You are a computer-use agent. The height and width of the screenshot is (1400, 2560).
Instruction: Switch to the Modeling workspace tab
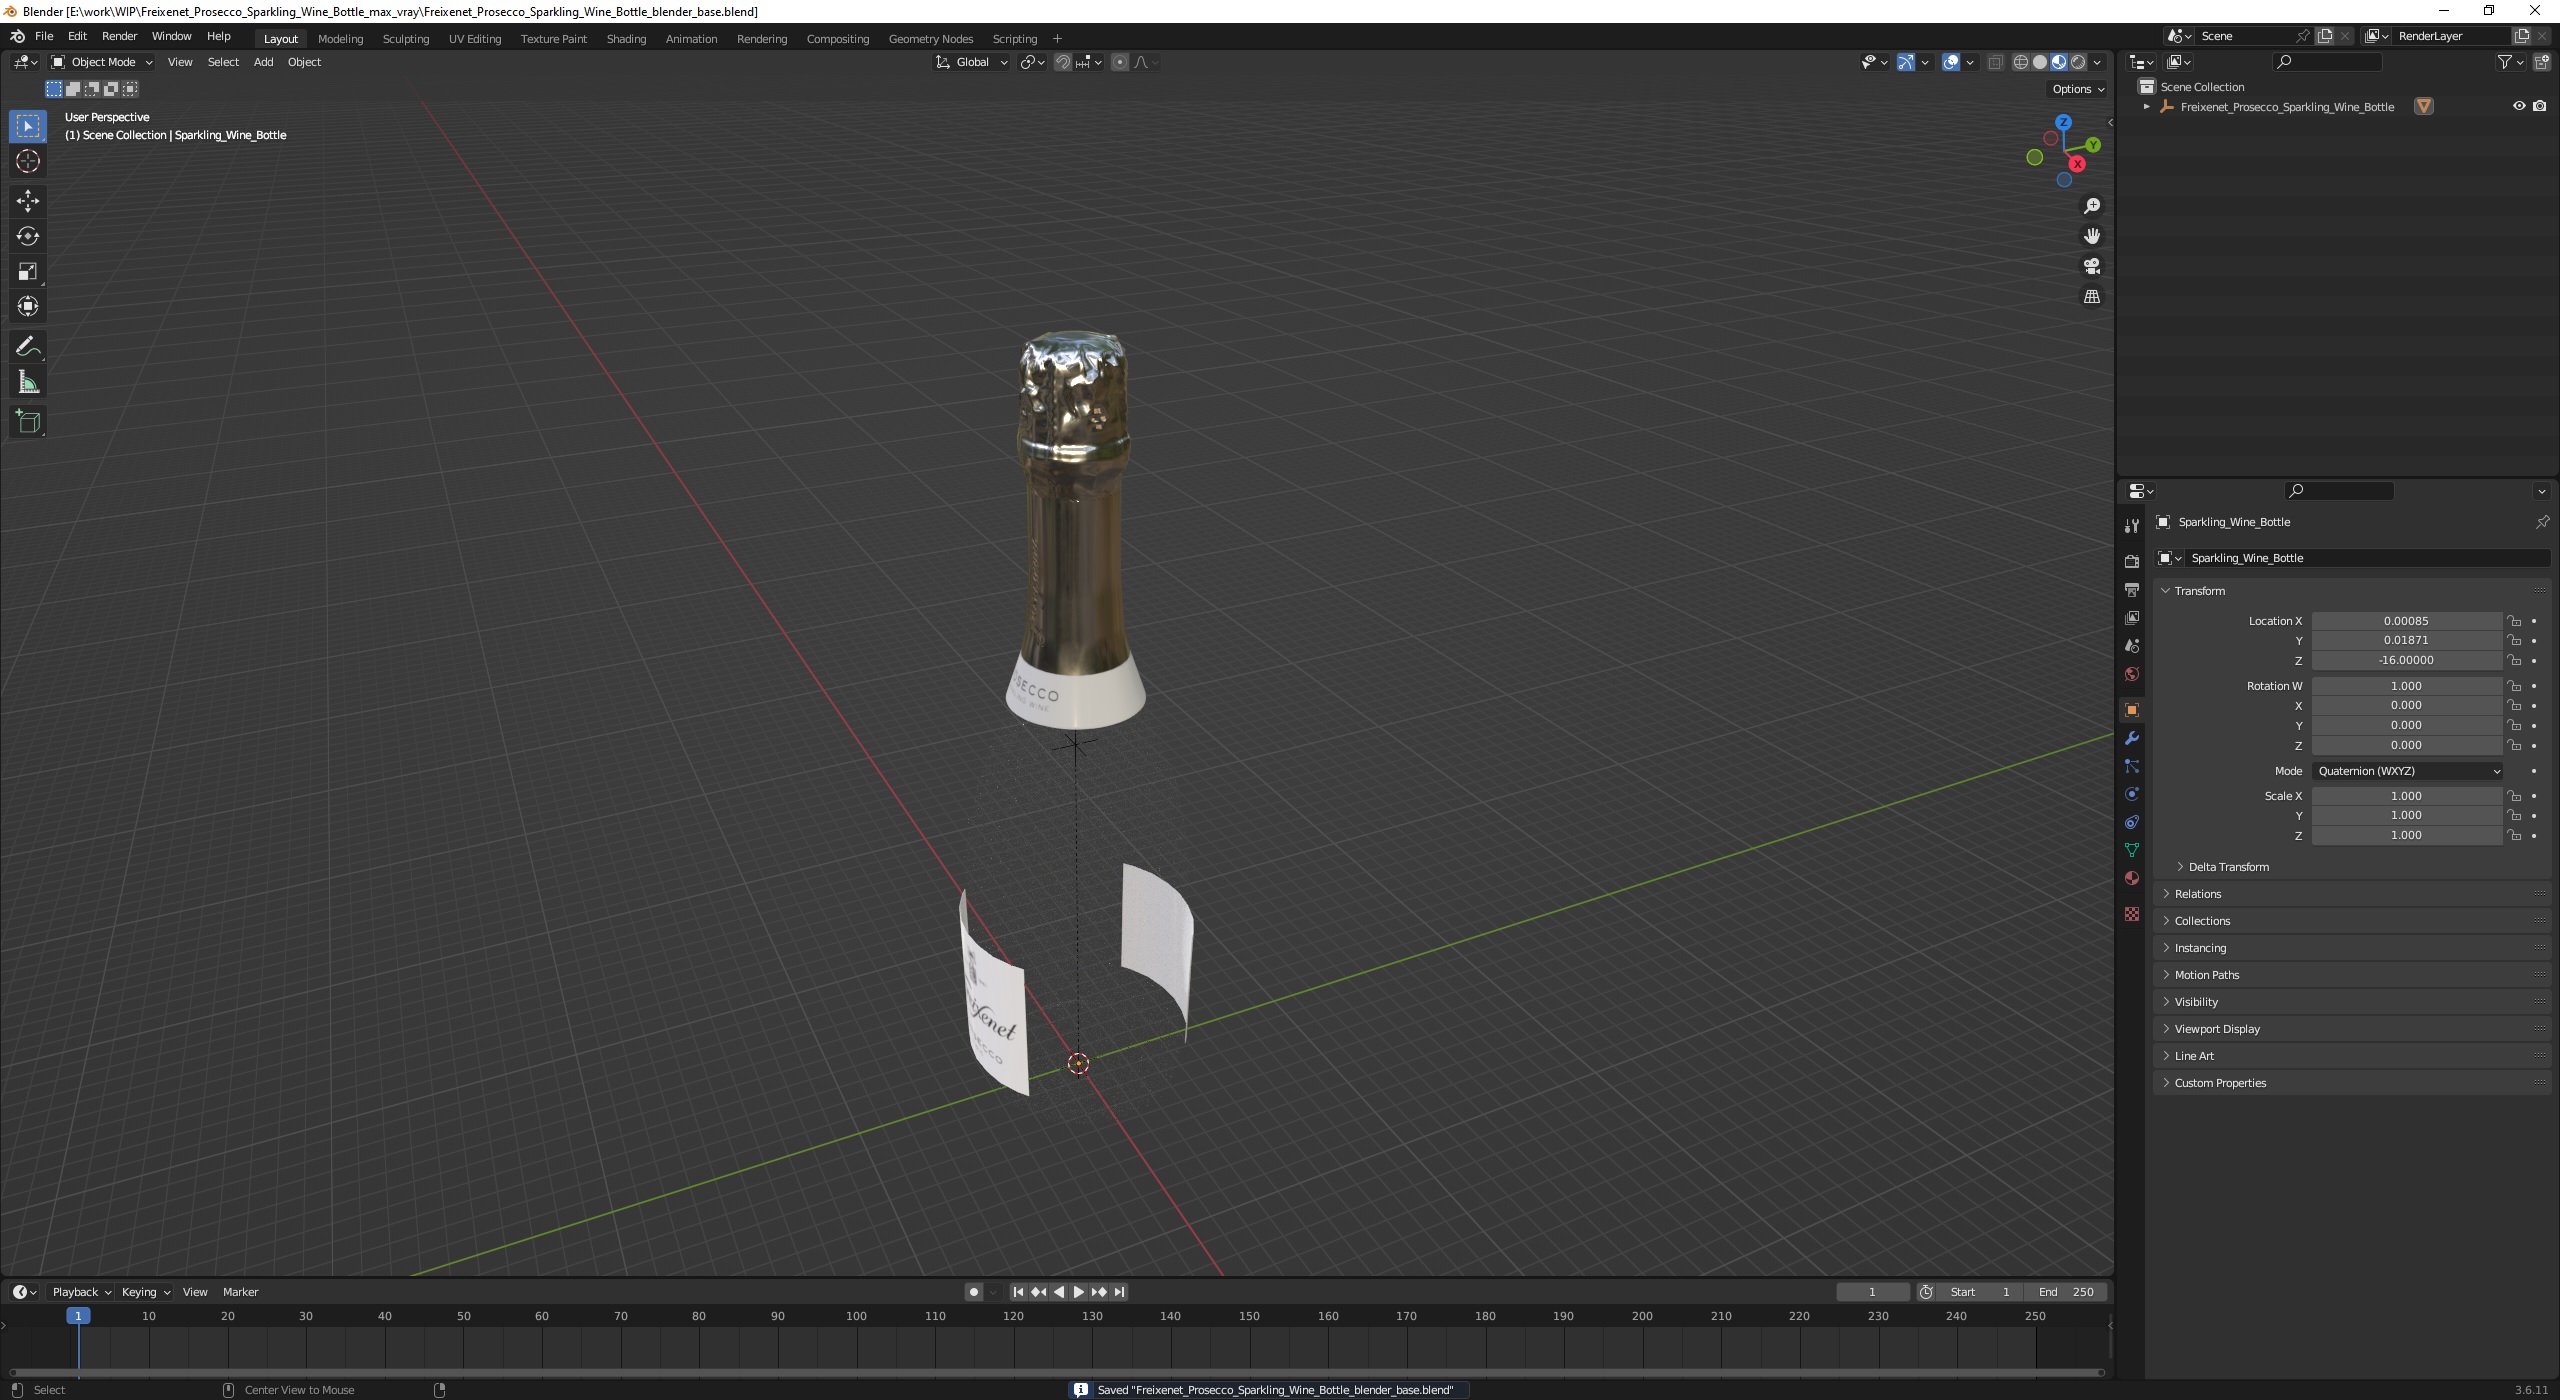coord(340,39)
